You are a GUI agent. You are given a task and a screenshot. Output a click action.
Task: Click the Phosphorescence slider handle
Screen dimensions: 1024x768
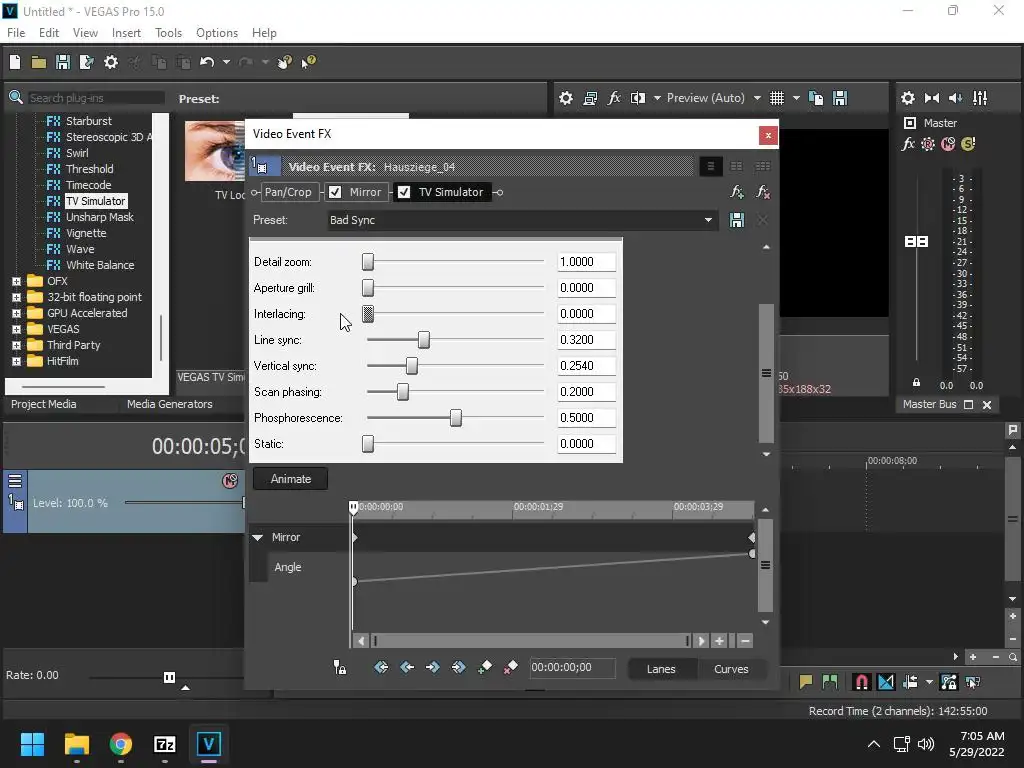456,418
